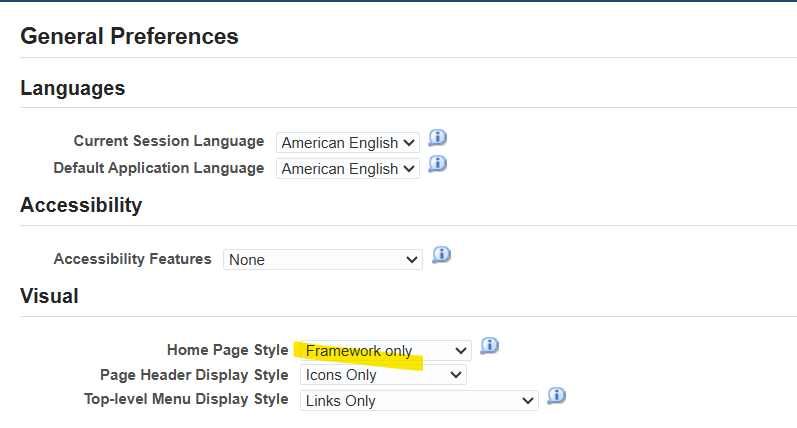The width and height of the screenshot is (797, 428).
Task: Expand the Default Application Language dropdown
Action: tap(348, 169)
